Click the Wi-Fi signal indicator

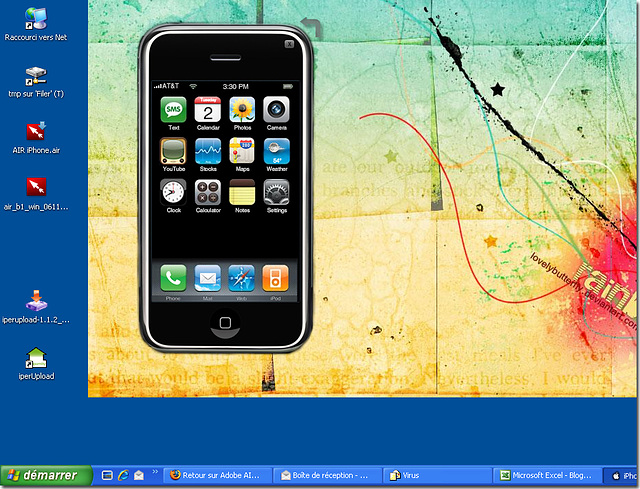193,87
